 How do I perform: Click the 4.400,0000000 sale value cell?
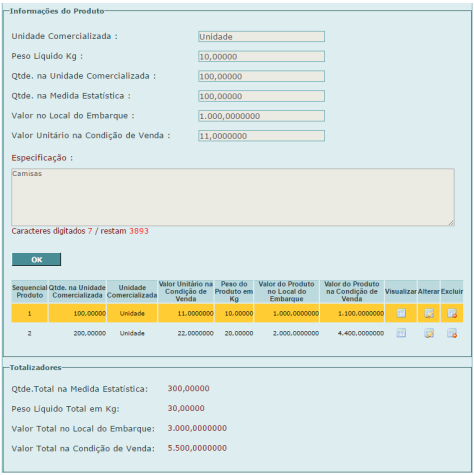pos(352,333)
